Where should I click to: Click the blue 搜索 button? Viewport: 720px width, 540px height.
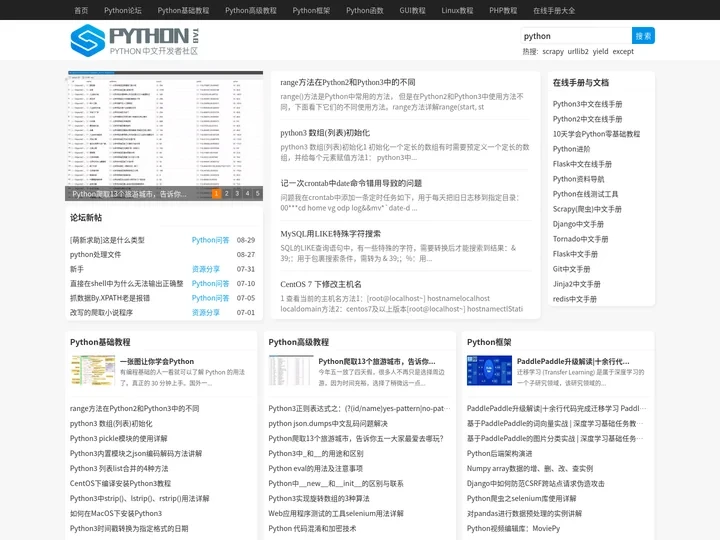click(643, 36)
